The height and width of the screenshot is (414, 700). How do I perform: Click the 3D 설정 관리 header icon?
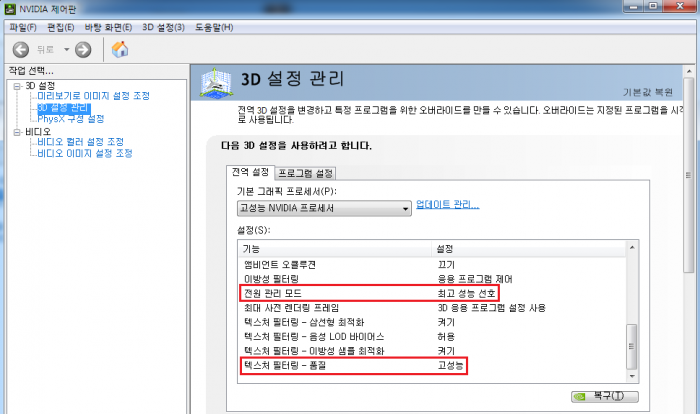click(x=216, y=83)
